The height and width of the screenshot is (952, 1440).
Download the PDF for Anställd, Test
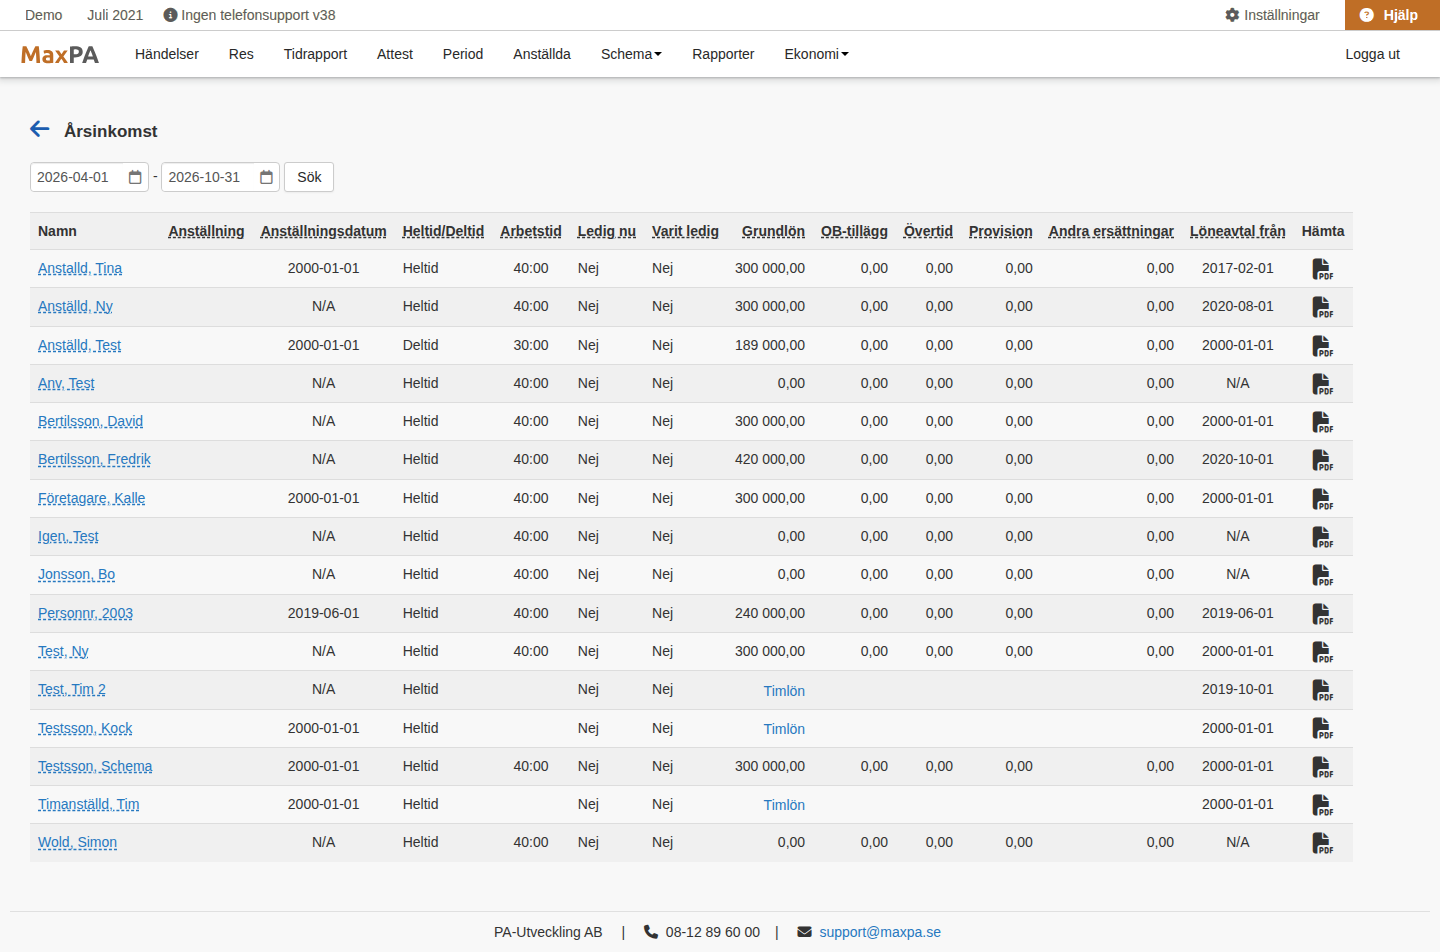tap(1322, 346)
